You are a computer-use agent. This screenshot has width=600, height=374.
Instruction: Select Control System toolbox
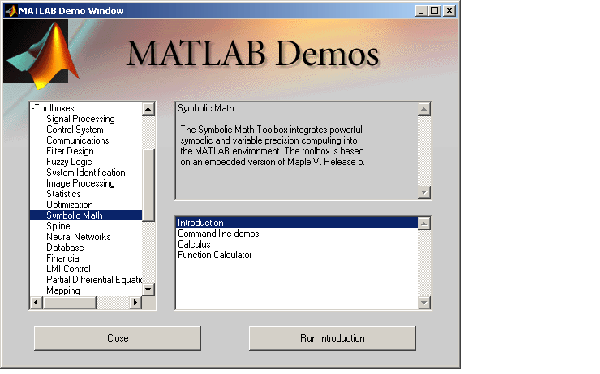tap(75, 130)
